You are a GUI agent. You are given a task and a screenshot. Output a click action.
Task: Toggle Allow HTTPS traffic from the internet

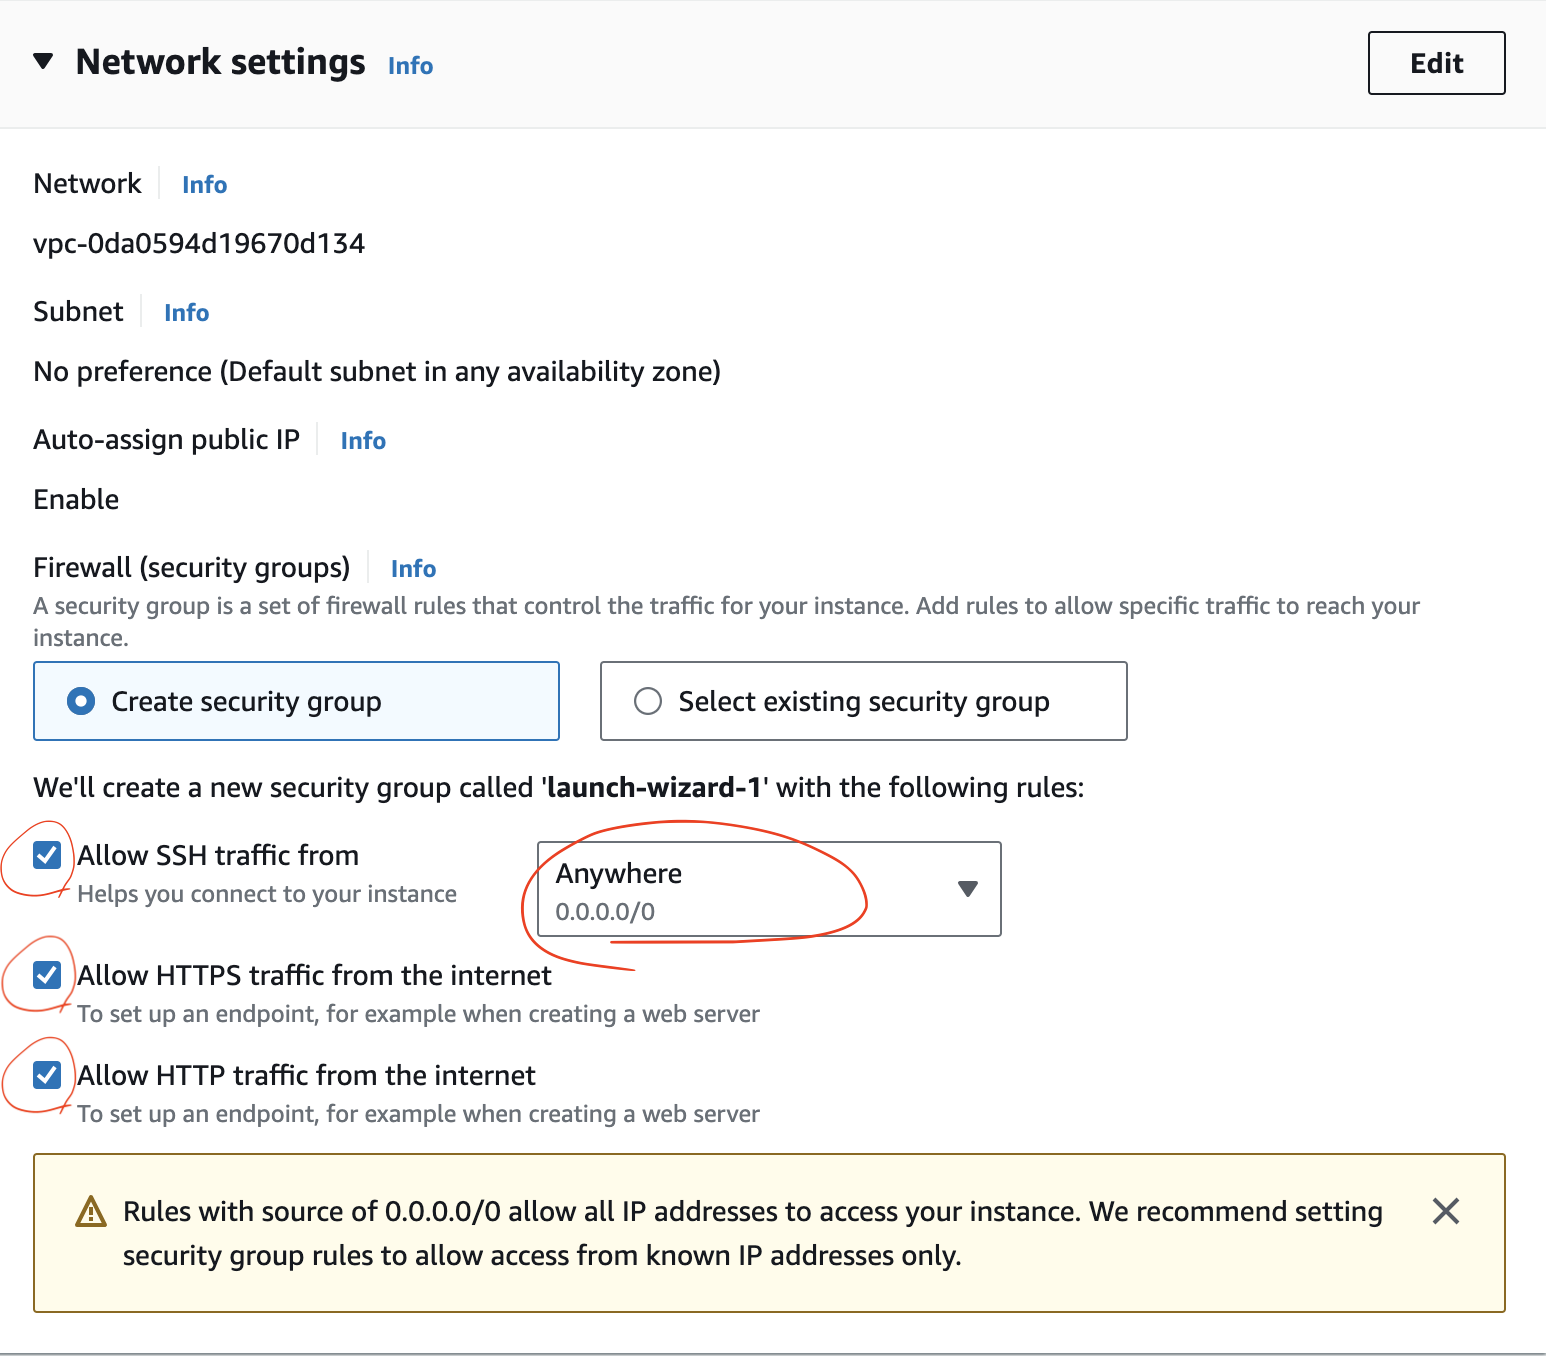tap(47, 975)
